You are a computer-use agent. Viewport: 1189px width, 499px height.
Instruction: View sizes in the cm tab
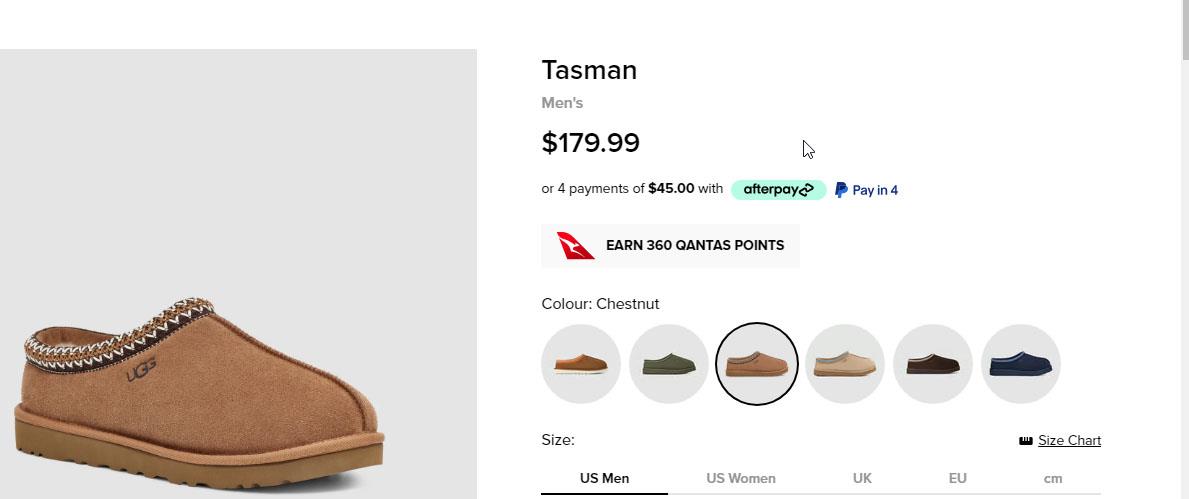click(1052, 478)
